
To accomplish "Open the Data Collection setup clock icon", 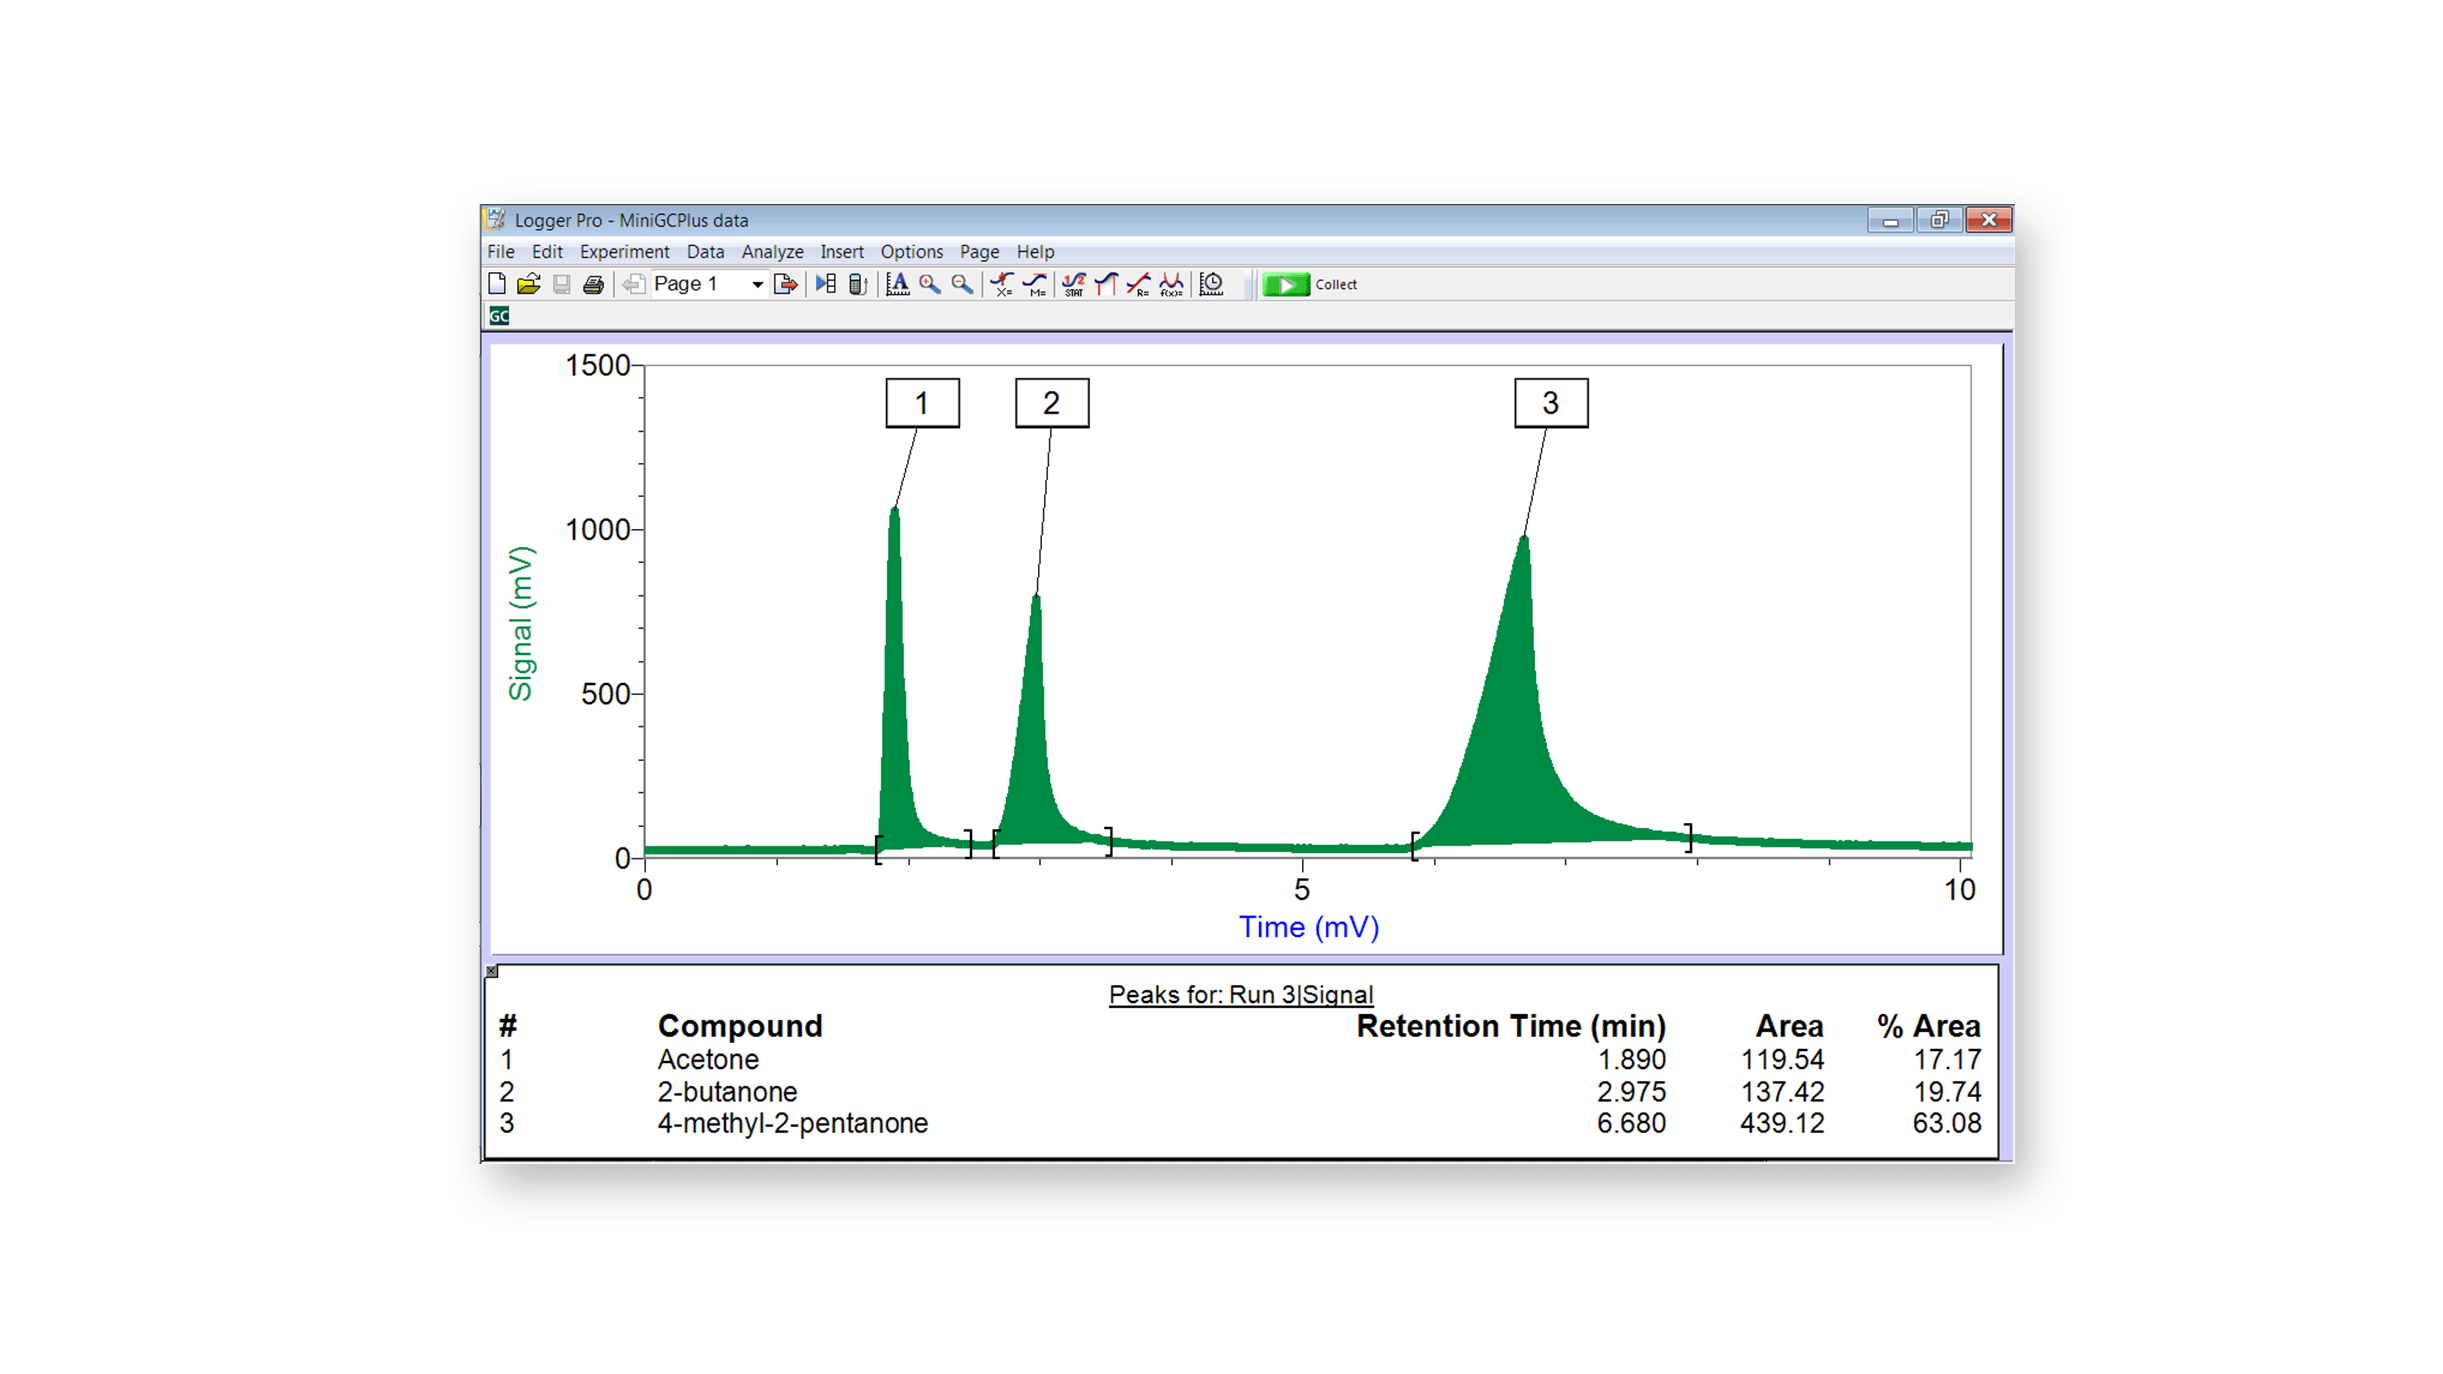I will pos(1211,285).
